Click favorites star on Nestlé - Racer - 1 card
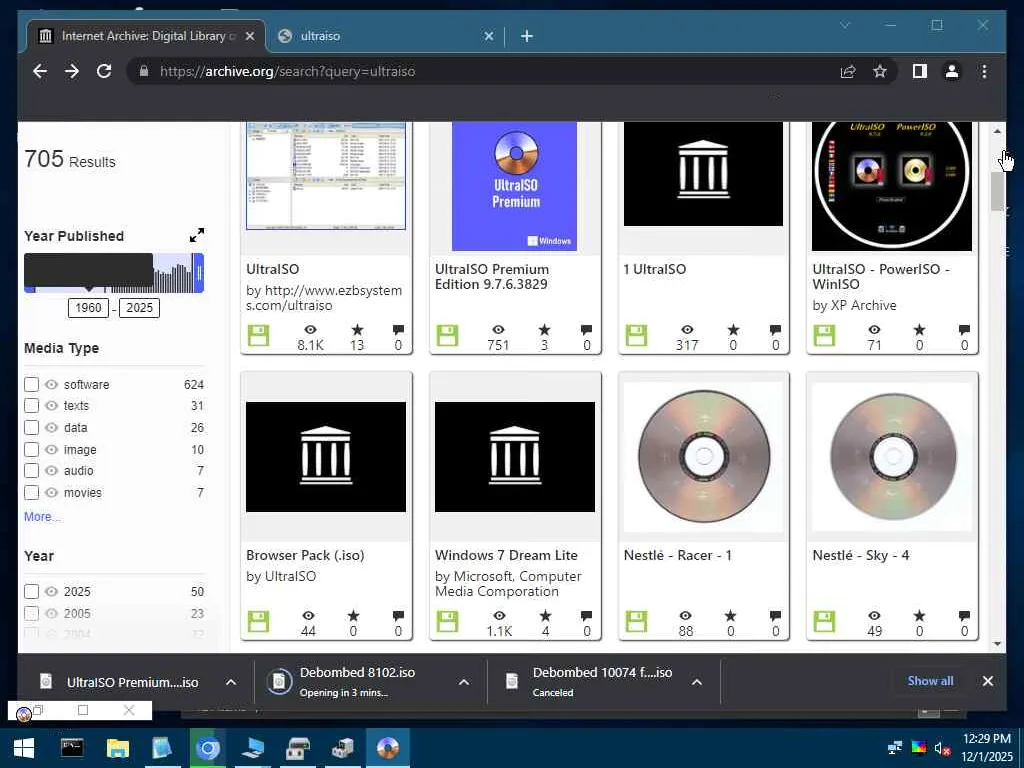 click(x=731, y=616)
